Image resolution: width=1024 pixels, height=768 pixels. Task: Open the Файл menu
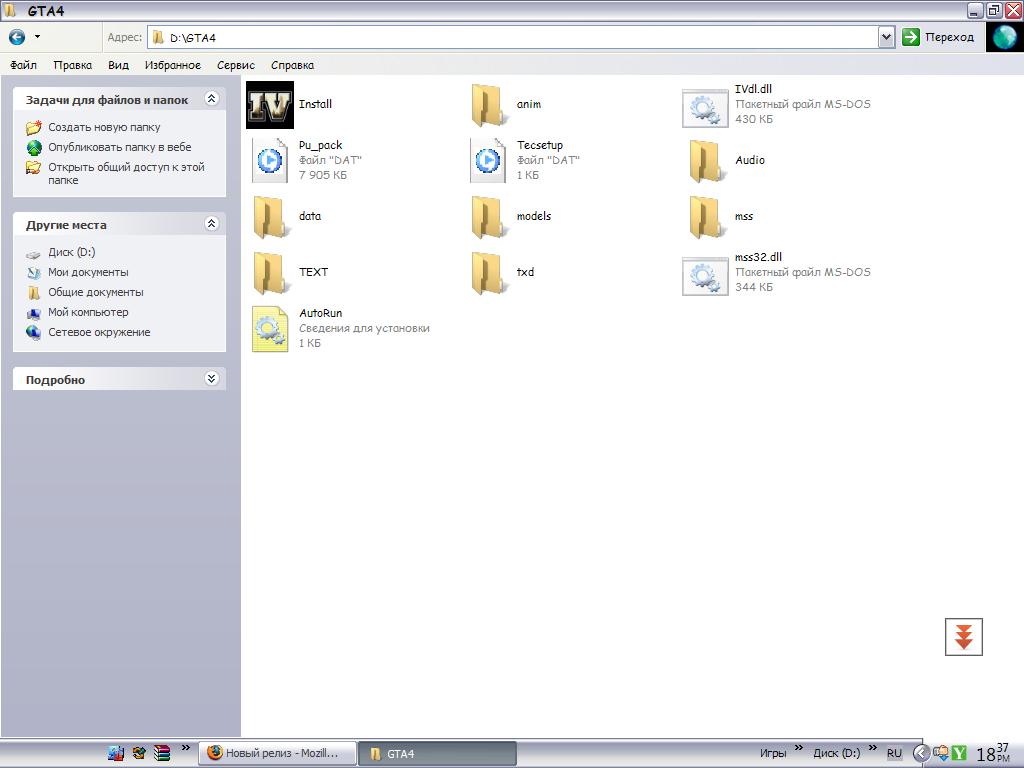tap(24, 65)
